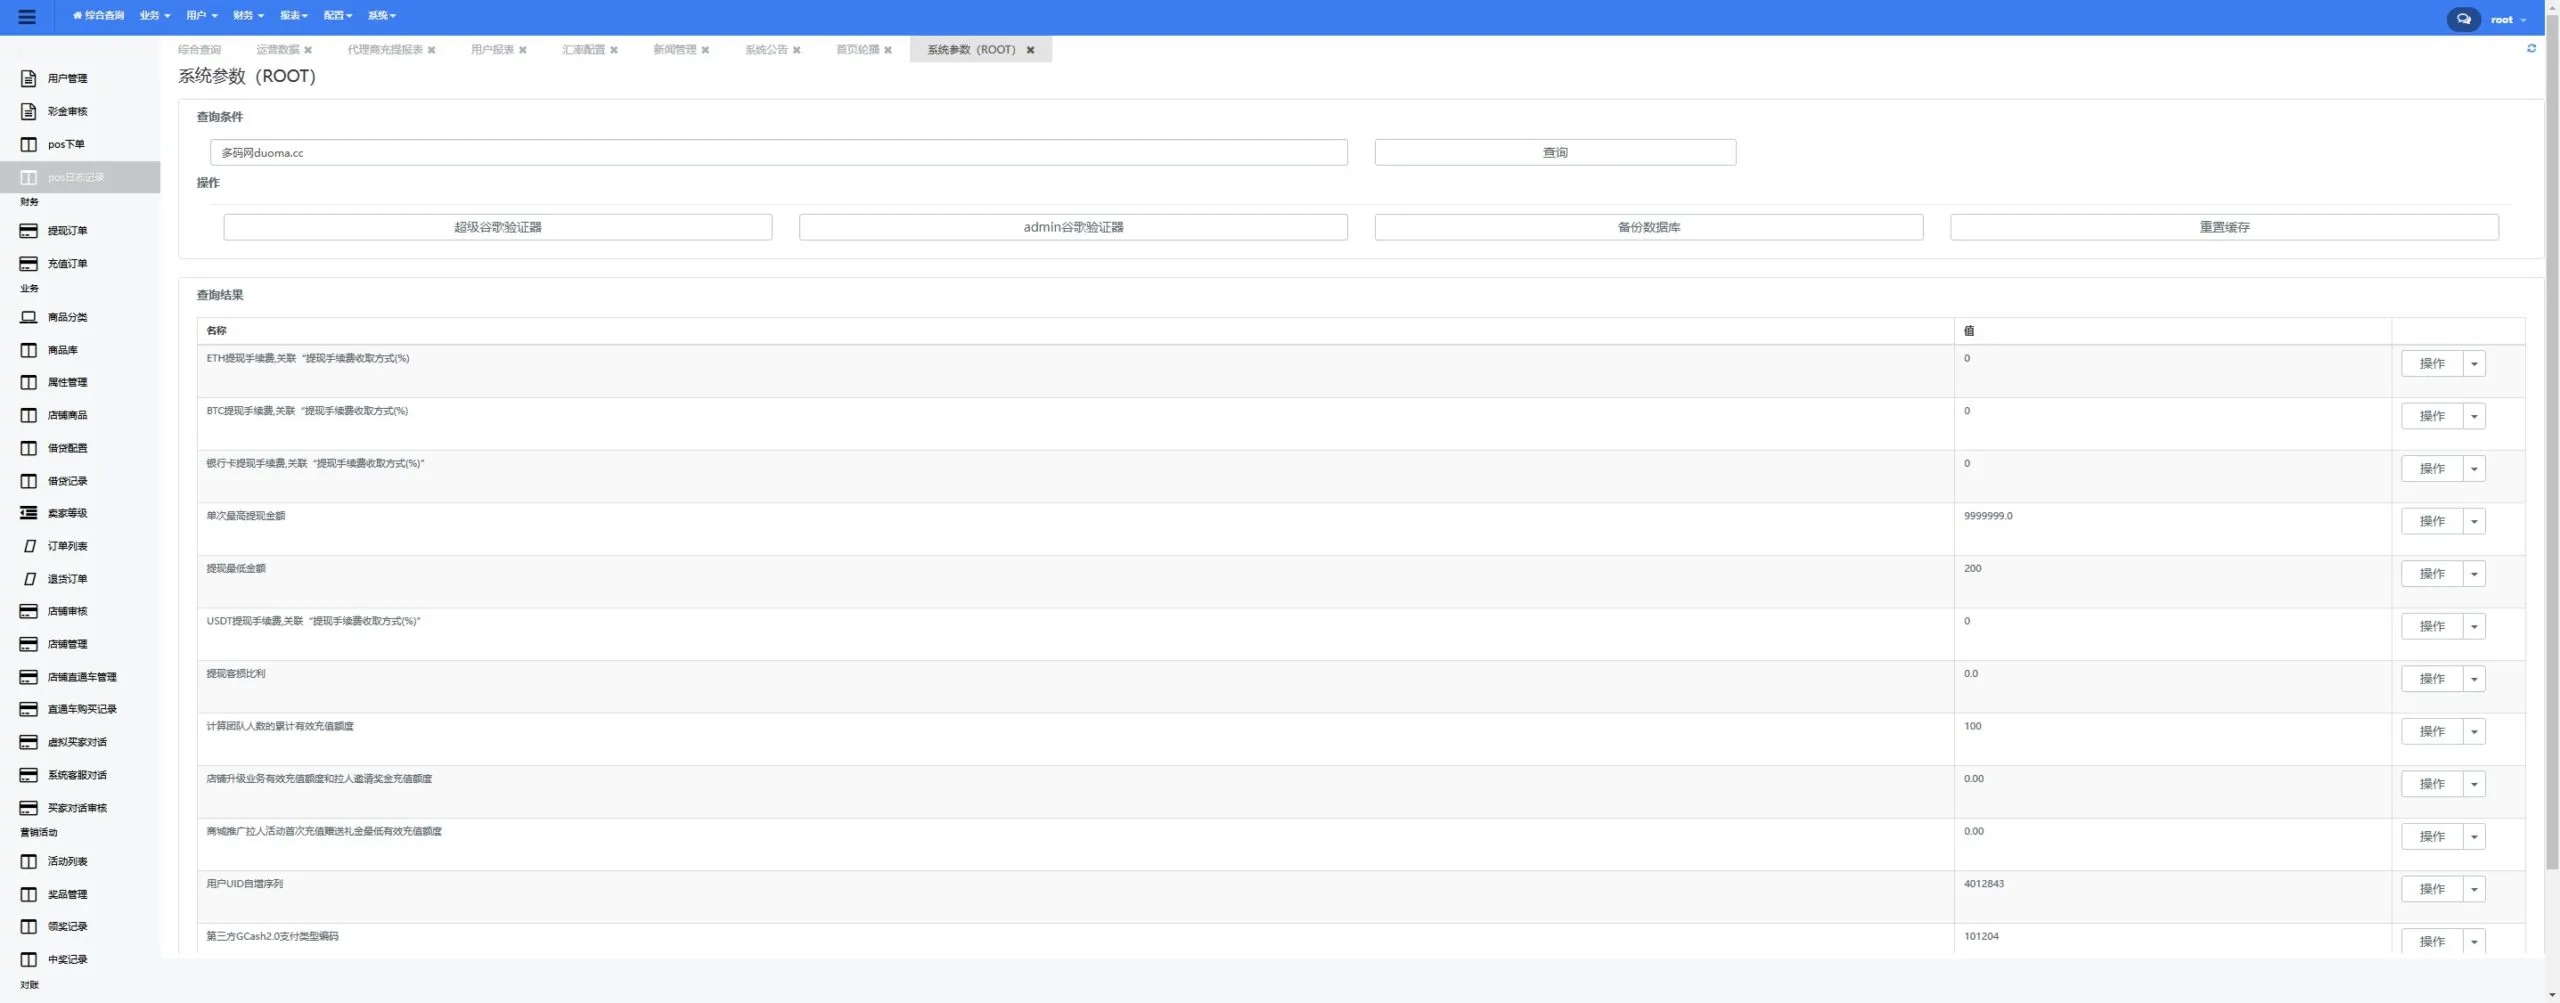The image size is (2560, 1003).
Task: Click the admin谷歌验证器 button
Action: 1073,227
